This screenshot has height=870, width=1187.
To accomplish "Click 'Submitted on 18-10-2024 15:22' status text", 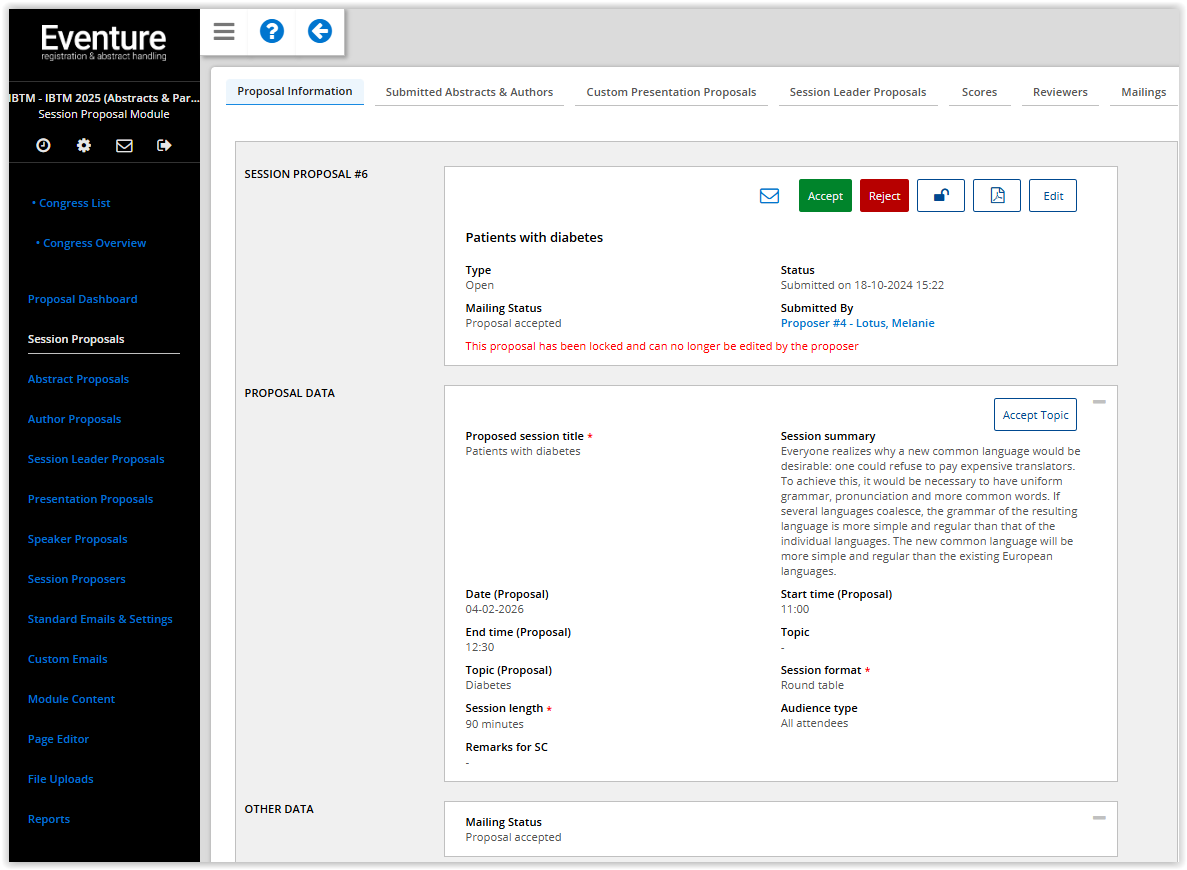I will pos(862,285).
